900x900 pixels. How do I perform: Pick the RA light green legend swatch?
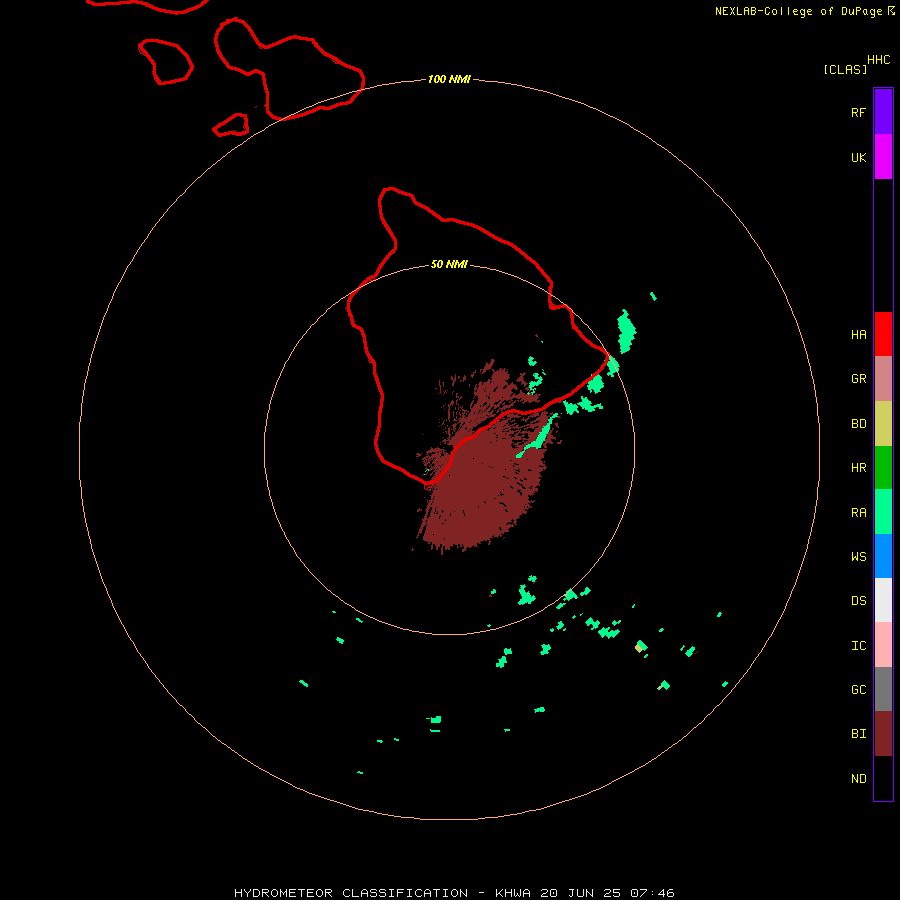tap(883, 512)
